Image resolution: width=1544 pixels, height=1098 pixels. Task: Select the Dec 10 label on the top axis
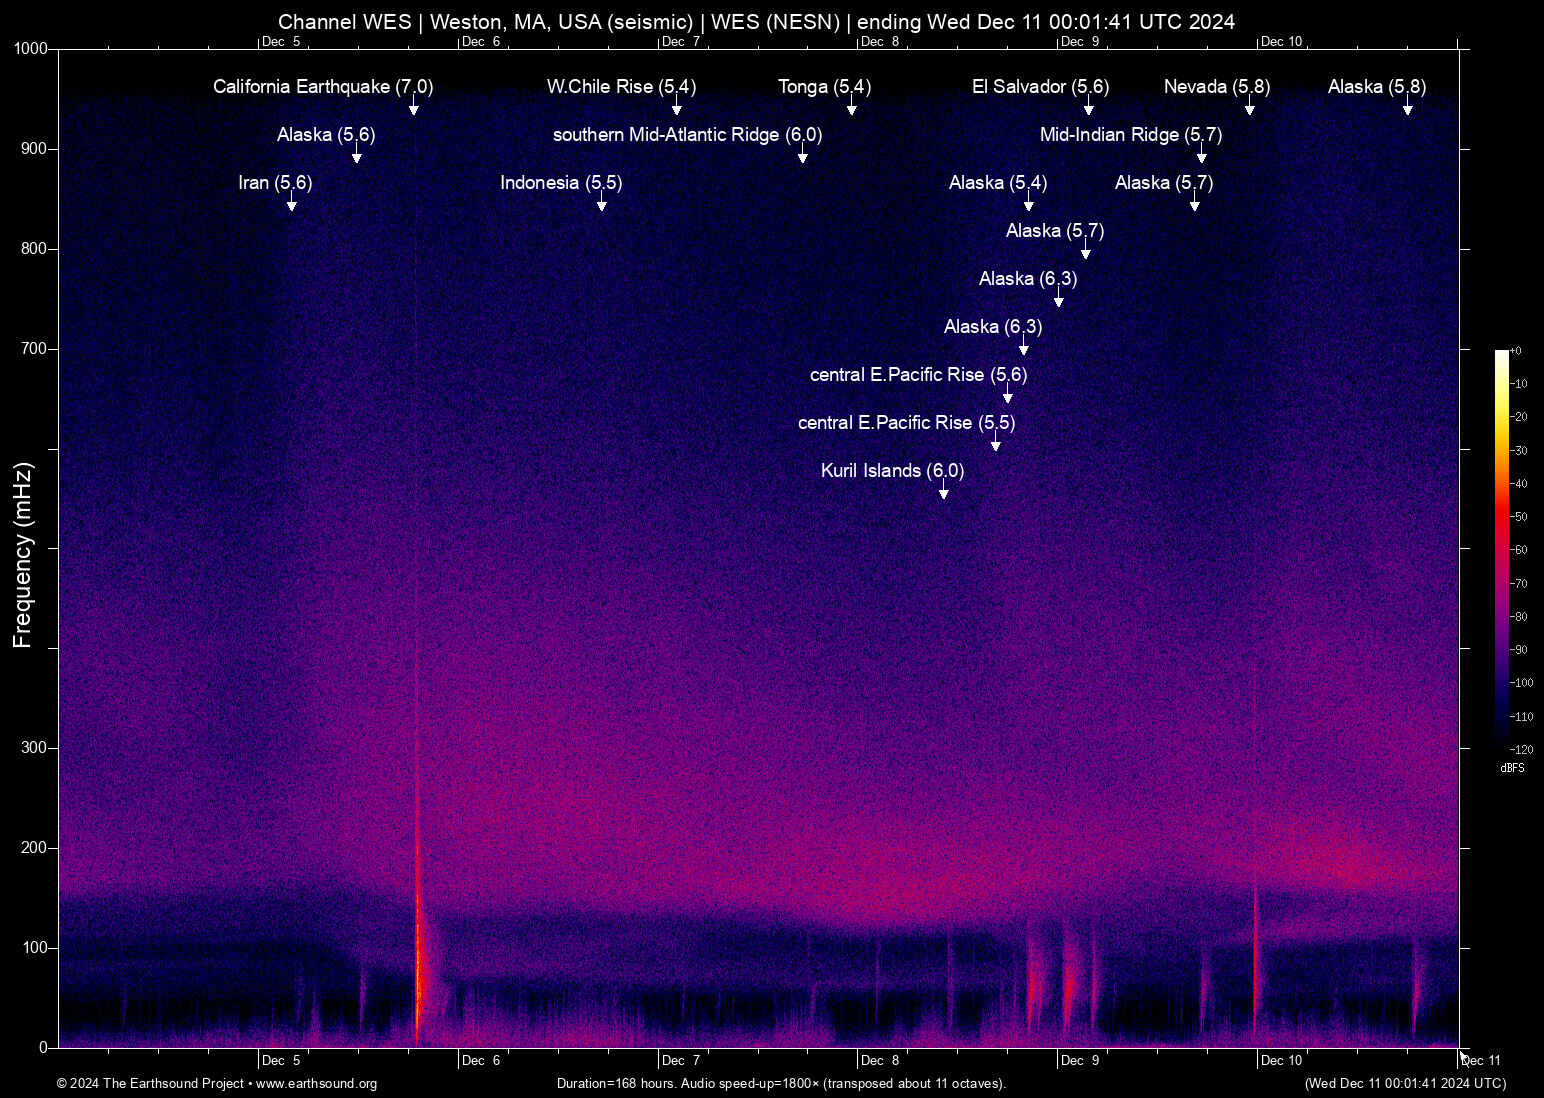click(x=1282, y=42)
